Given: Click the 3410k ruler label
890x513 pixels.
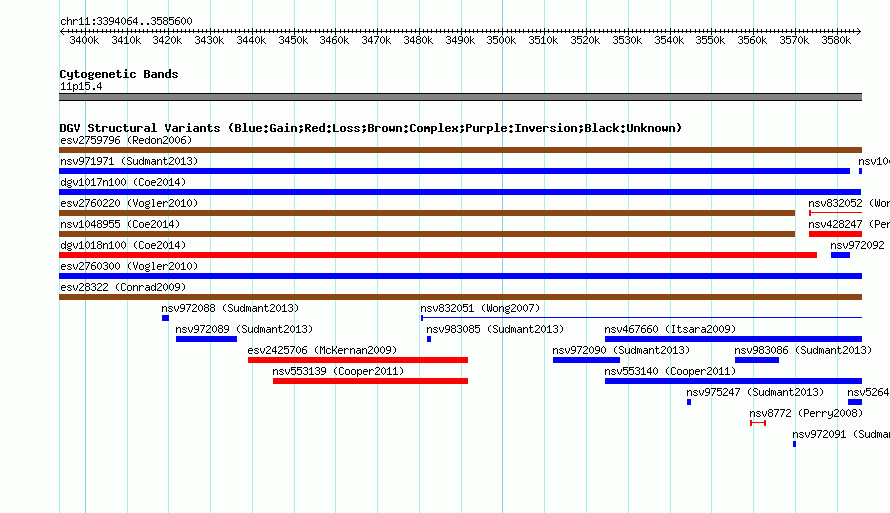Looking at the screenshot, I should pyautogui.click(x=126, y=40).
